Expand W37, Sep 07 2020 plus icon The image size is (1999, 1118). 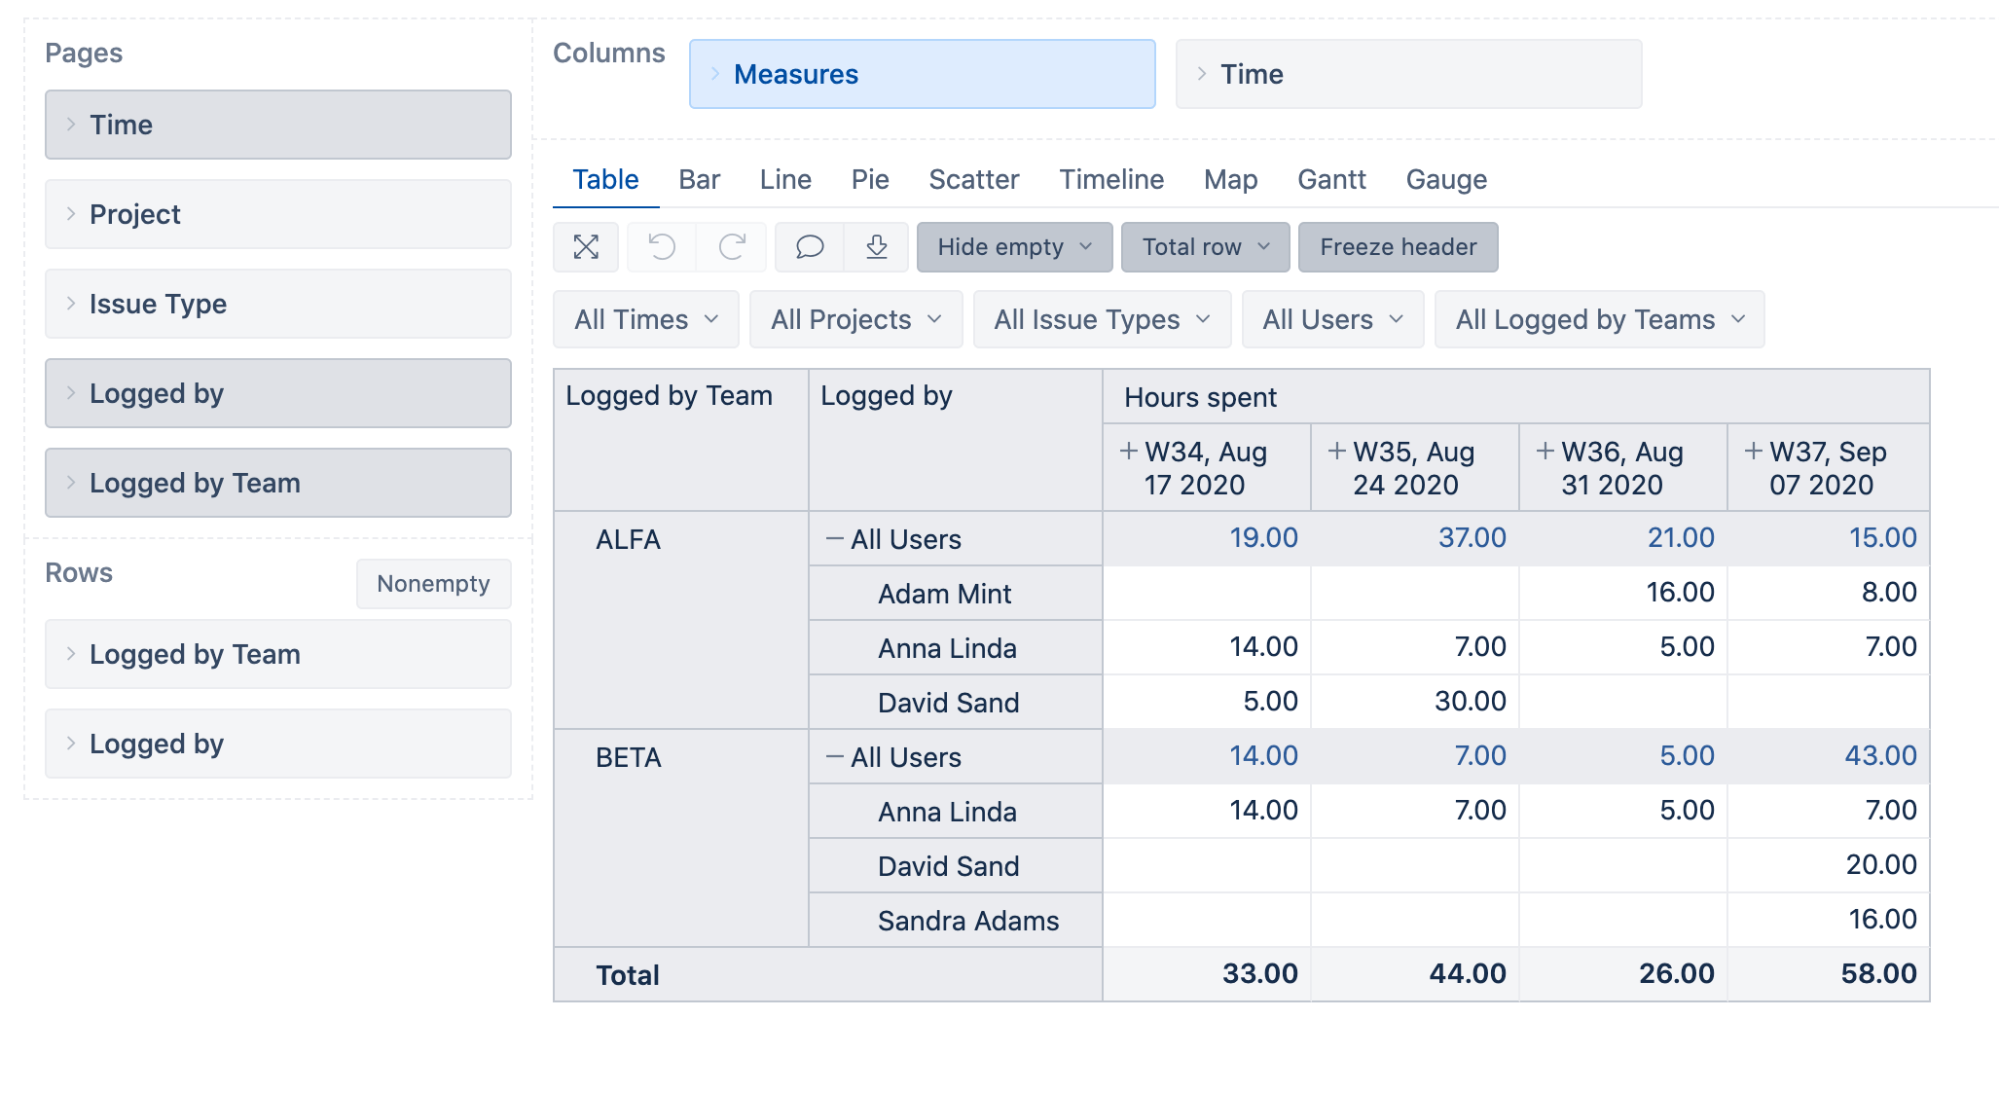click(1753, 451)
